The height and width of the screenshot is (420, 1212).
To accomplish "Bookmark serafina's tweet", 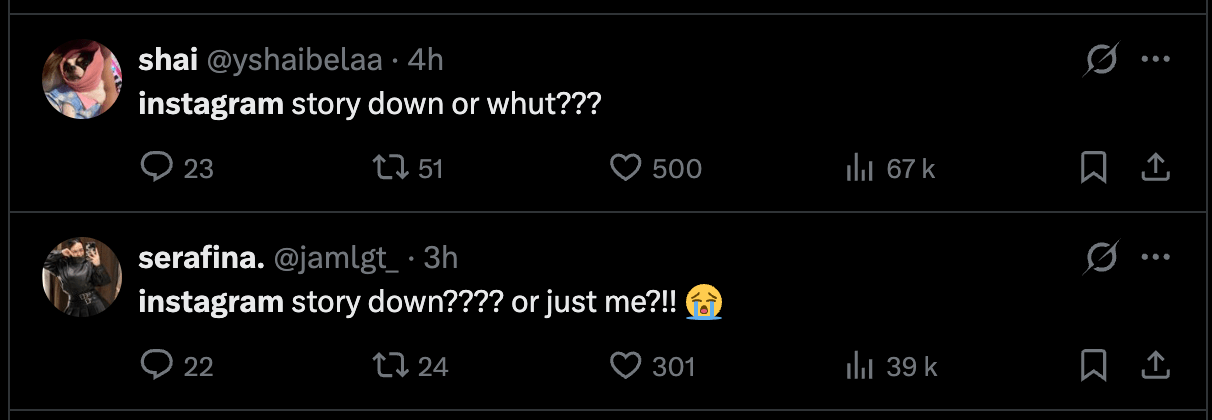I will point(1094,366).
